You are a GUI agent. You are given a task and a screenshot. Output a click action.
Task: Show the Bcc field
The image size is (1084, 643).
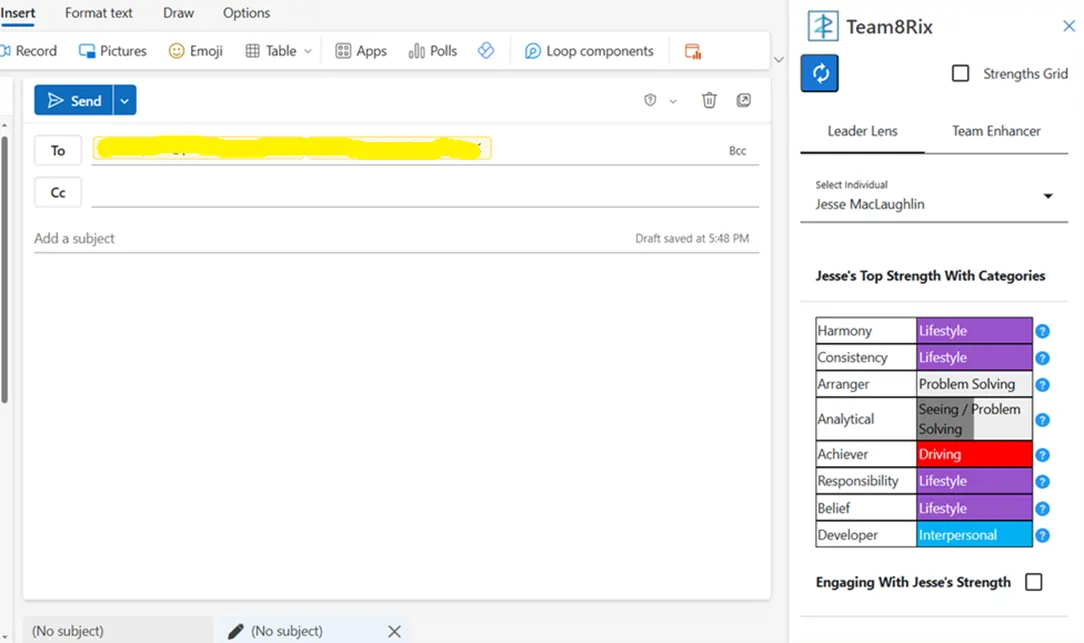click(737, 151)
